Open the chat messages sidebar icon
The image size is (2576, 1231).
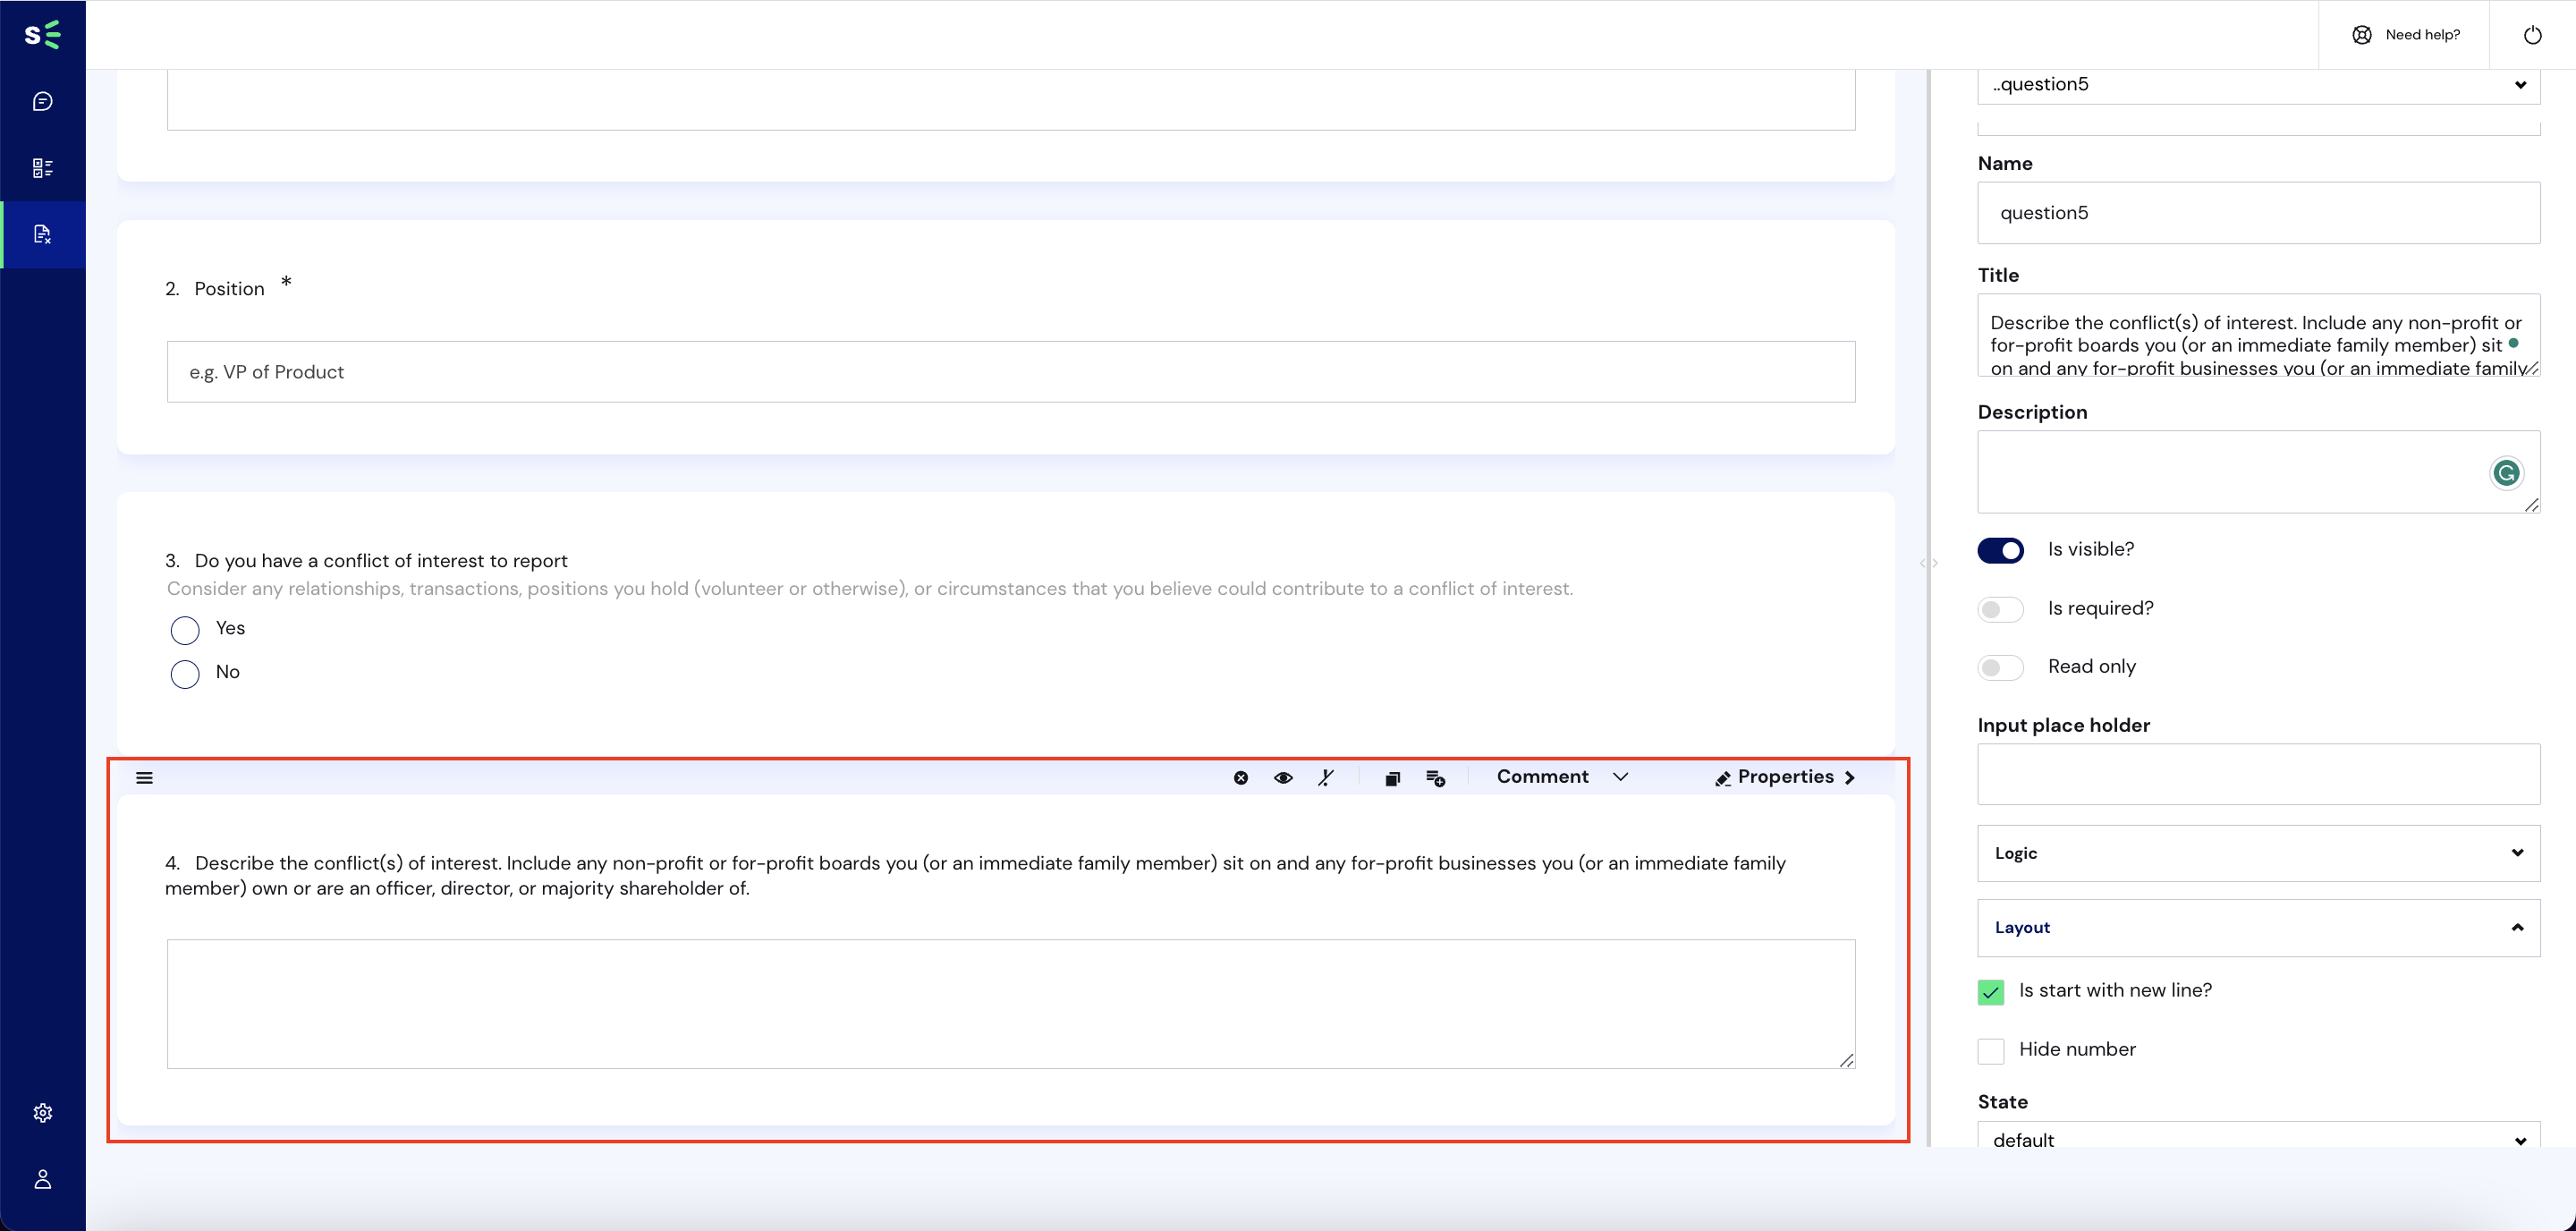click(x=42, y=101)
